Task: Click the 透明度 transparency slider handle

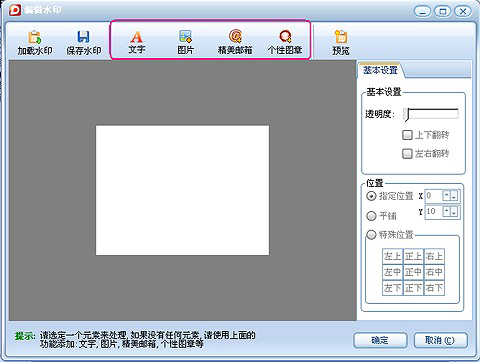Action: [406, 114]
